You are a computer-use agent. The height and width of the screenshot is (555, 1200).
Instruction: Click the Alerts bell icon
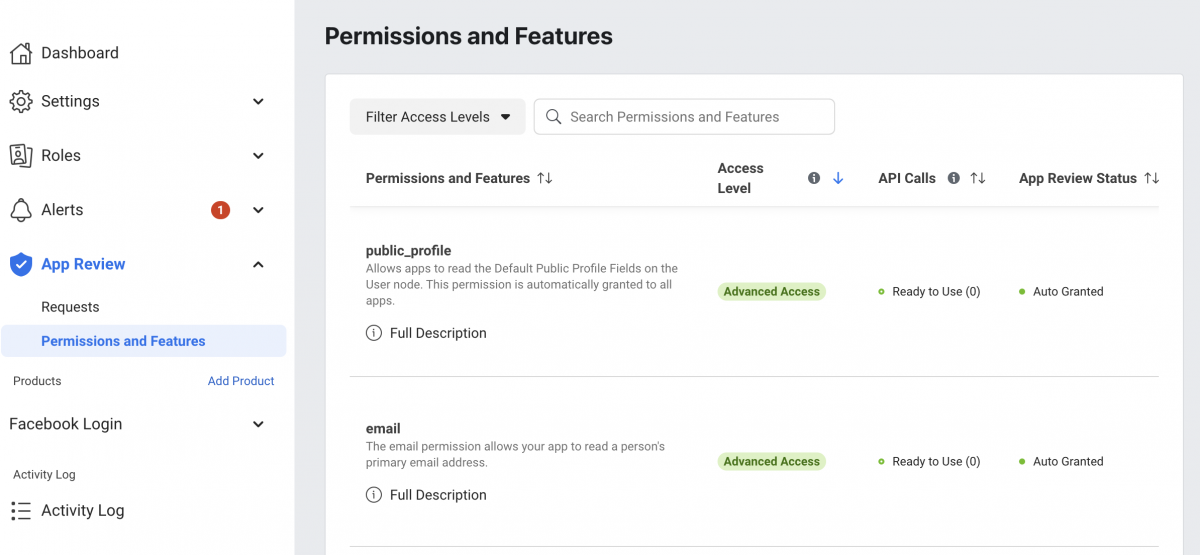21,210
